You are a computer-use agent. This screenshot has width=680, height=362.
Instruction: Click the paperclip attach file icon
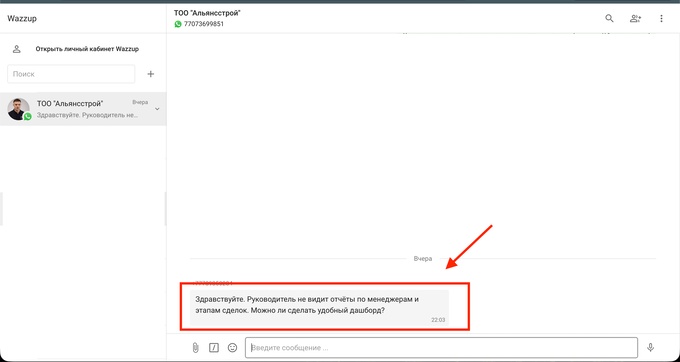pos(195,348)
